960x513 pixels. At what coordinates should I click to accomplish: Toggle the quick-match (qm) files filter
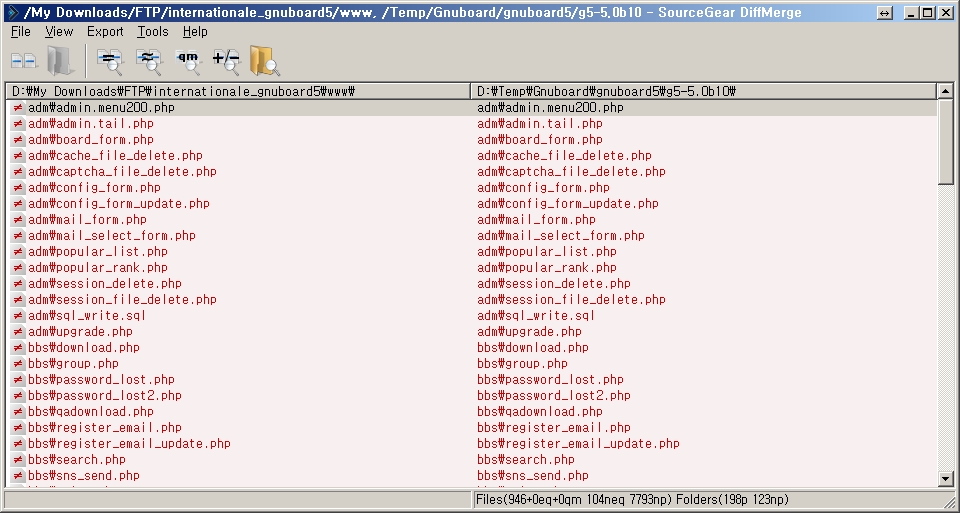[187, 61]
